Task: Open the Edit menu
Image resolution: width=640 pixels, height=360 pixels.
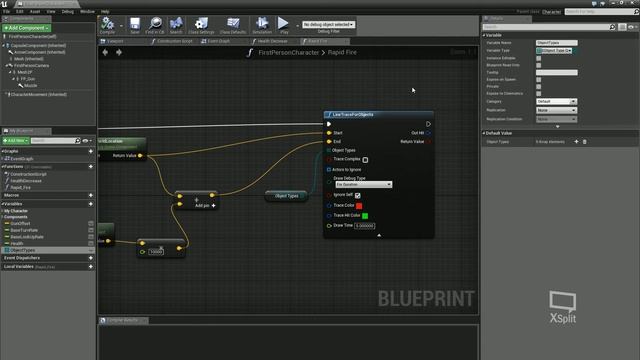Action: point(20,11)
